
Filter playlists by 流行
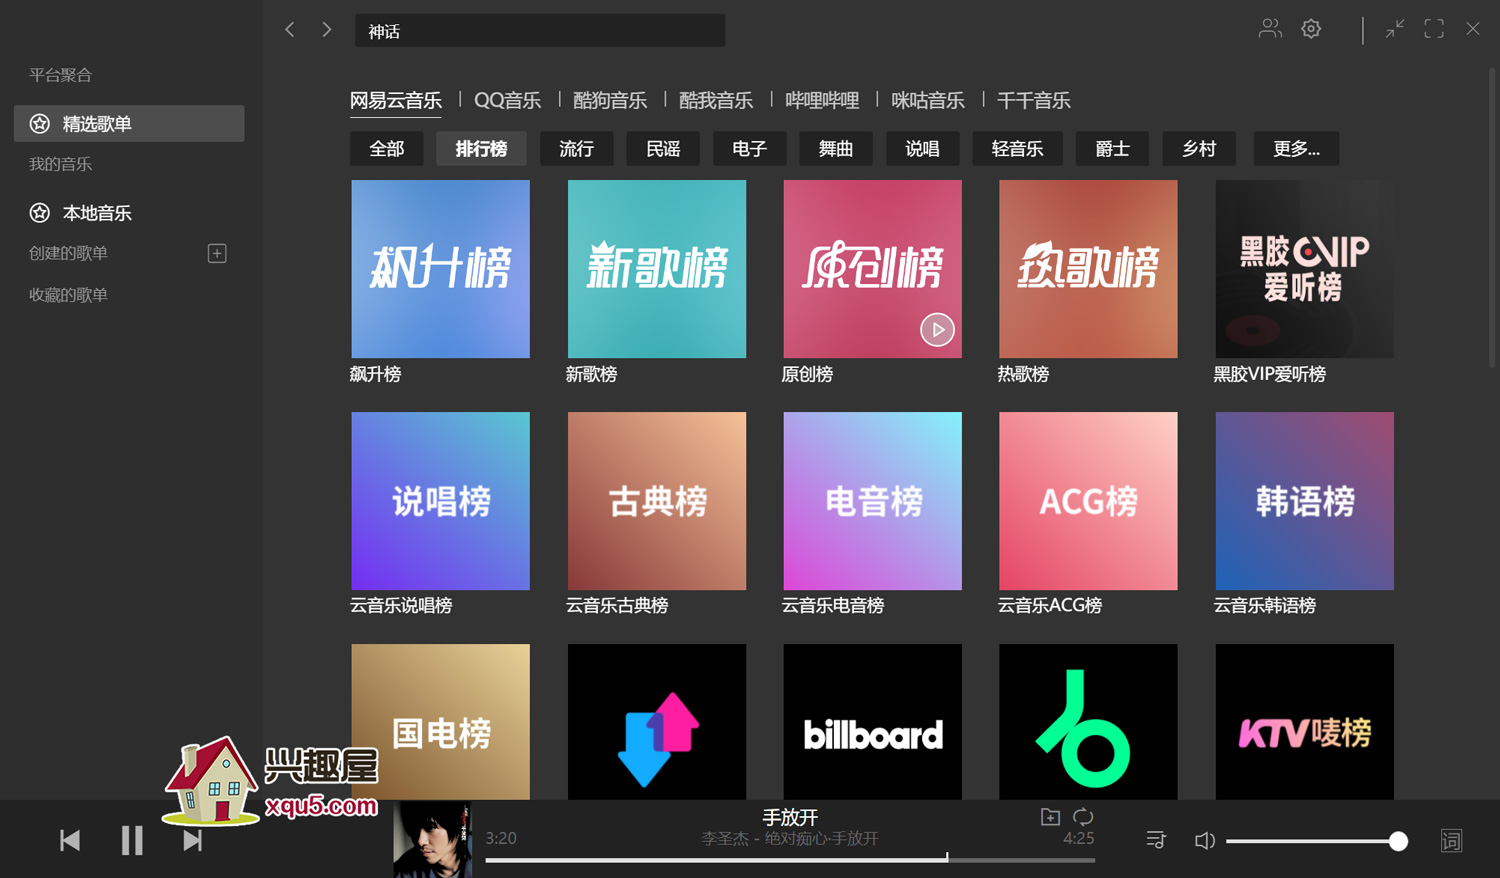coord(577,149)
